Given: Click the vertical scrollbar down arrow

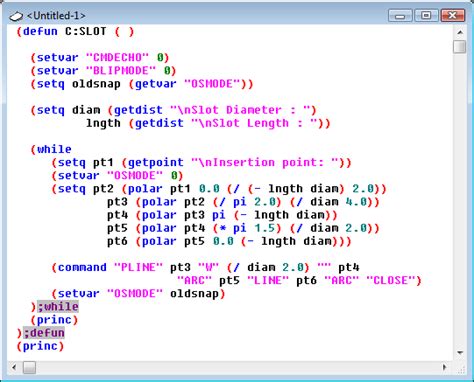Looking at the screenshot, I should coord(460,353).
